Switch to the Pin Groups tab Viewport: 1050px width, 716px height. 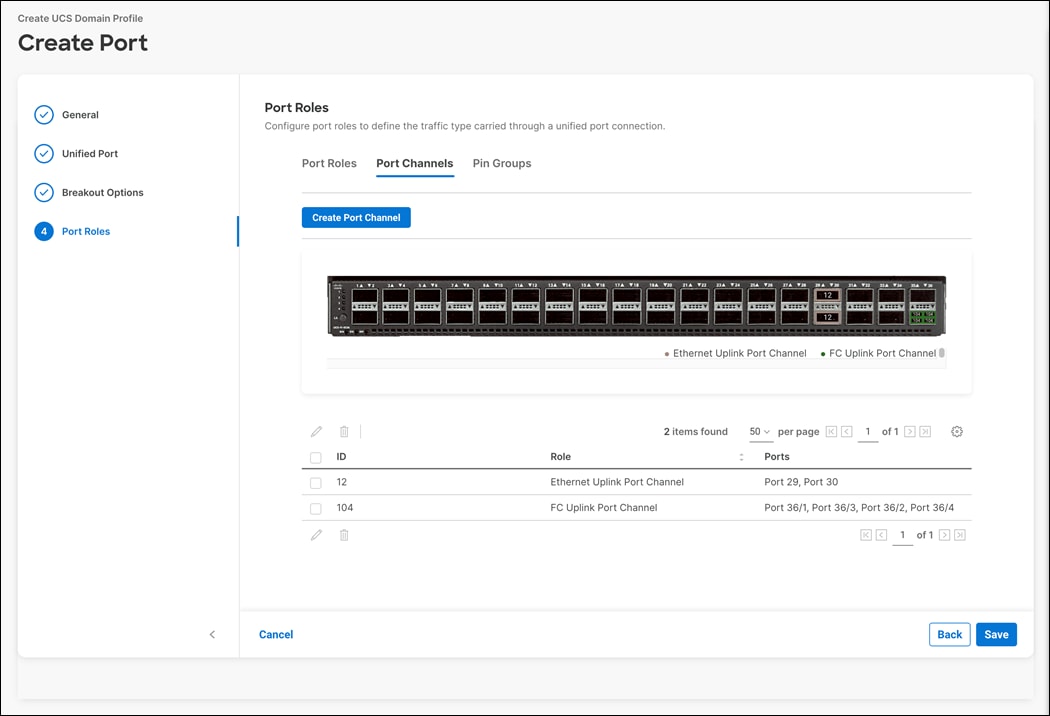point(502,163)
